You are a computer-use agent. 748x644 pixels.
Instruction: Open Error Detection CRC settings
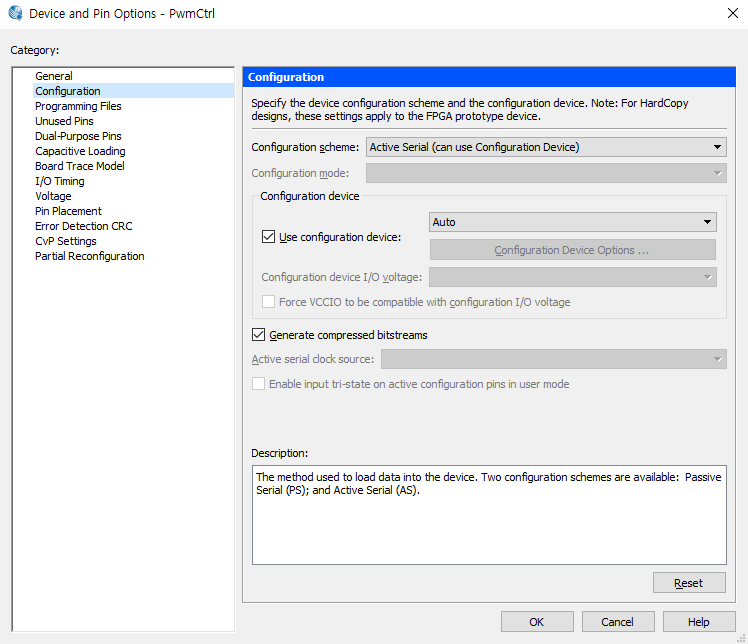tap(83, 226)
